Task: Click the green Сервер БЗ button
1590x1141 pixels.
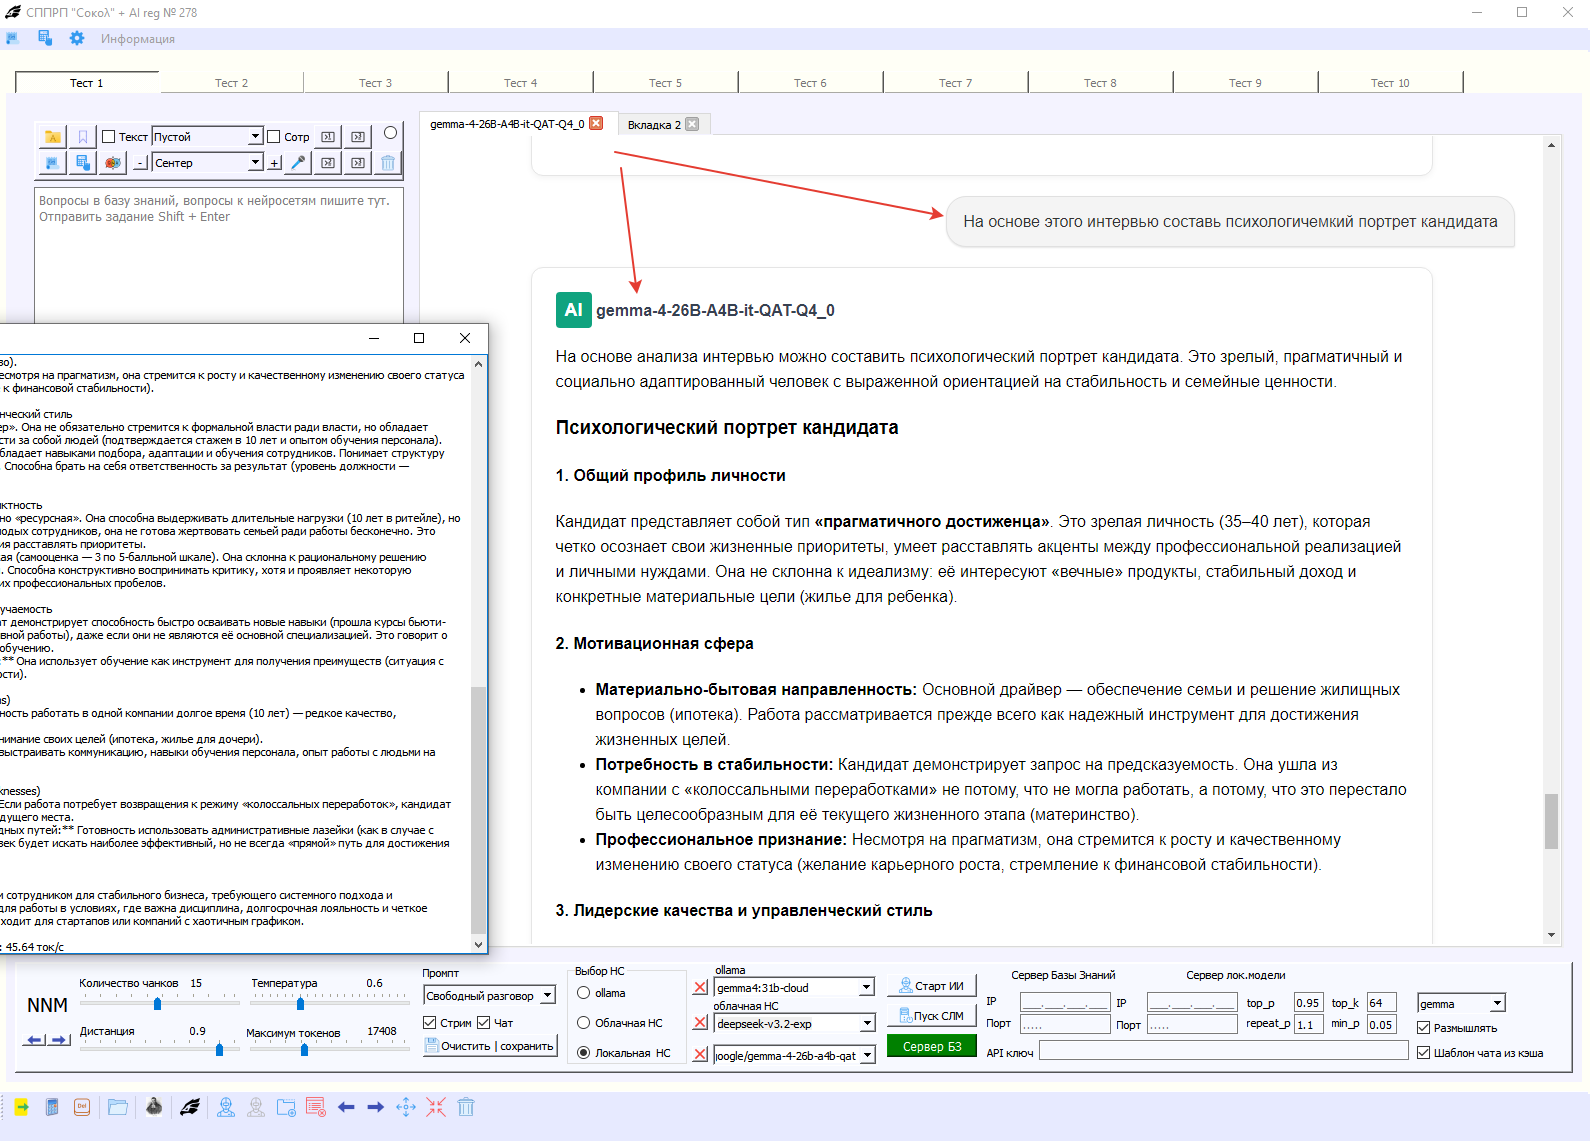Action: pyautogui.click(x=932, y=1047)
